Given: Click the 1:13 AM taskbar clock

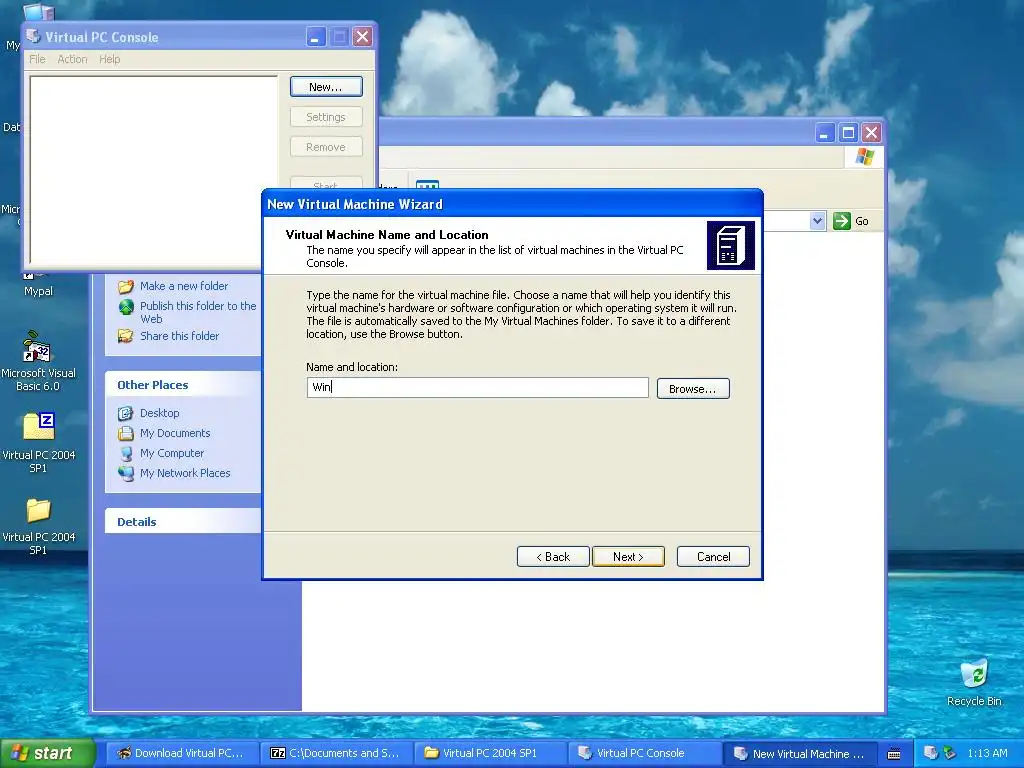Looking at the screenshot, I should tap(987, 753).
